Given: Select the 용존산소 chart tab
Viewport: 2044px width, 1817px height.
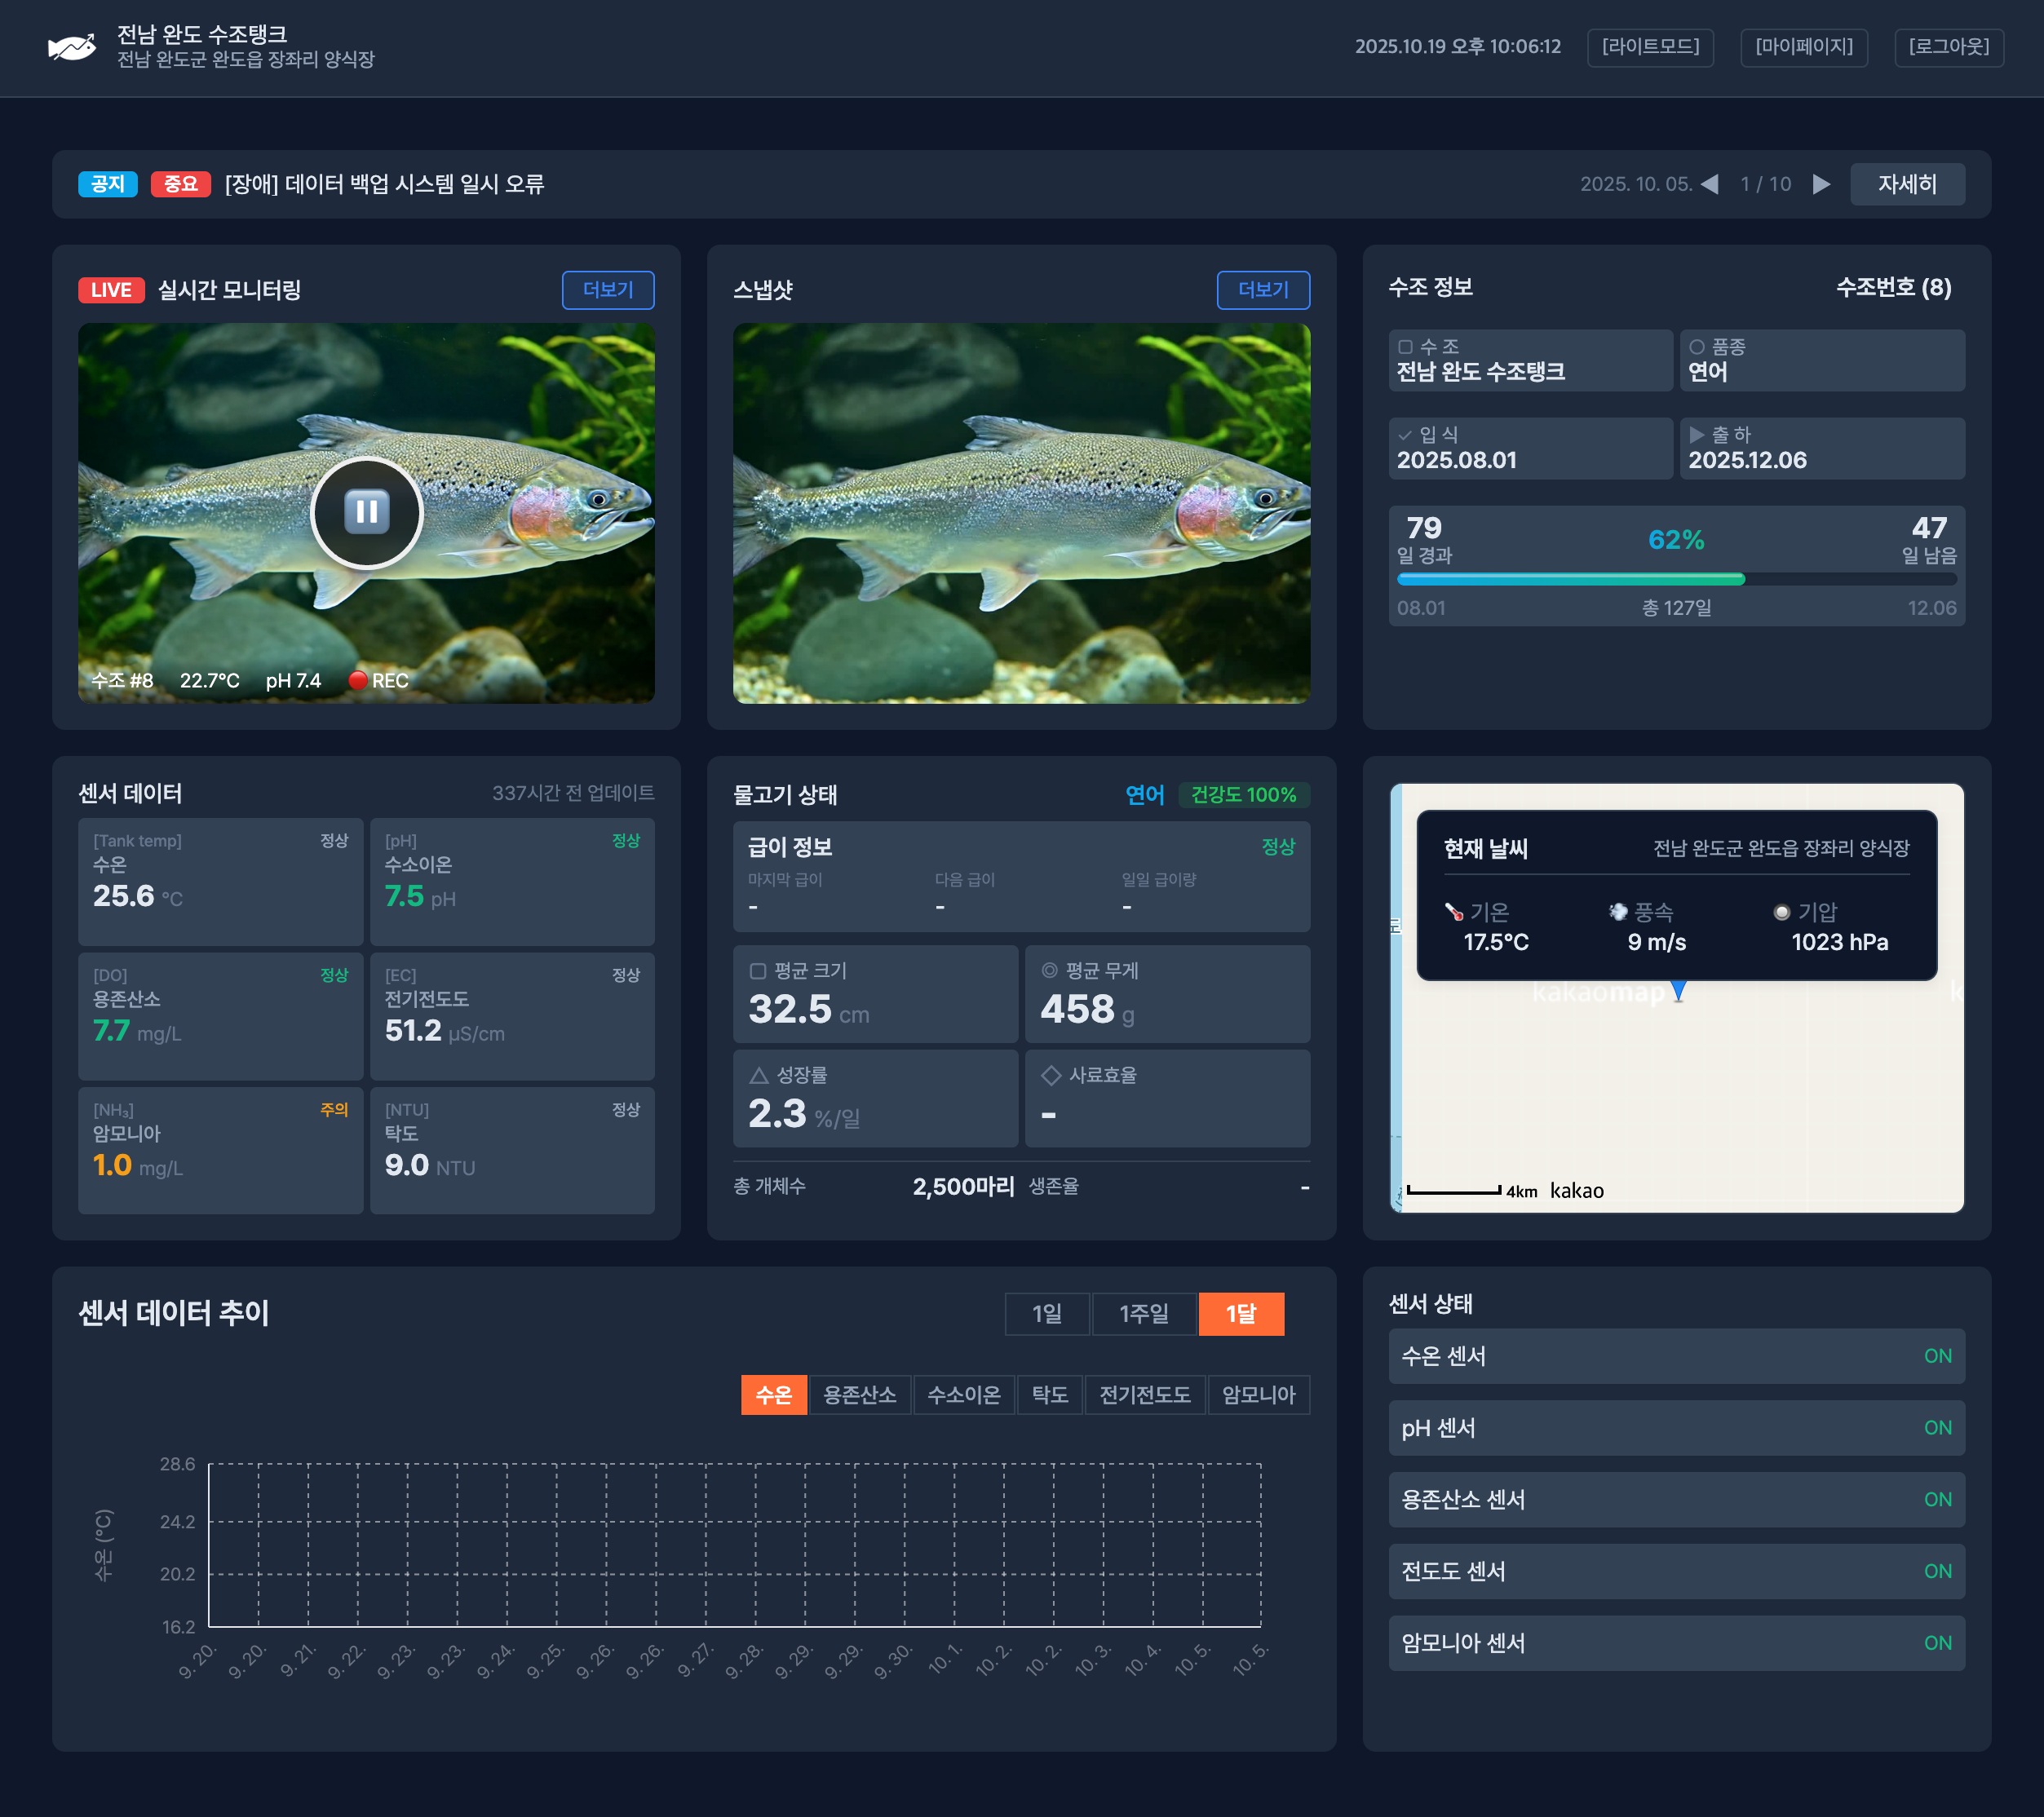Looking at the screenshot, I should point(859,1395).
